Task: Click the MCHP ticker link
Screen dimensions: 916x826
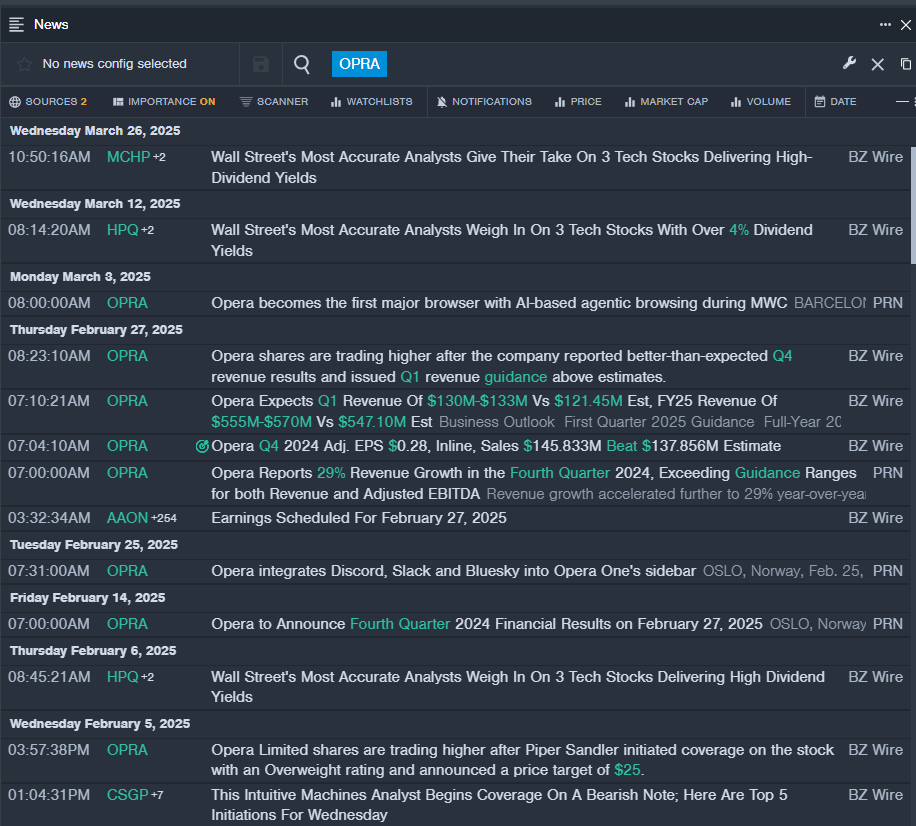Action: pos(129,157)
